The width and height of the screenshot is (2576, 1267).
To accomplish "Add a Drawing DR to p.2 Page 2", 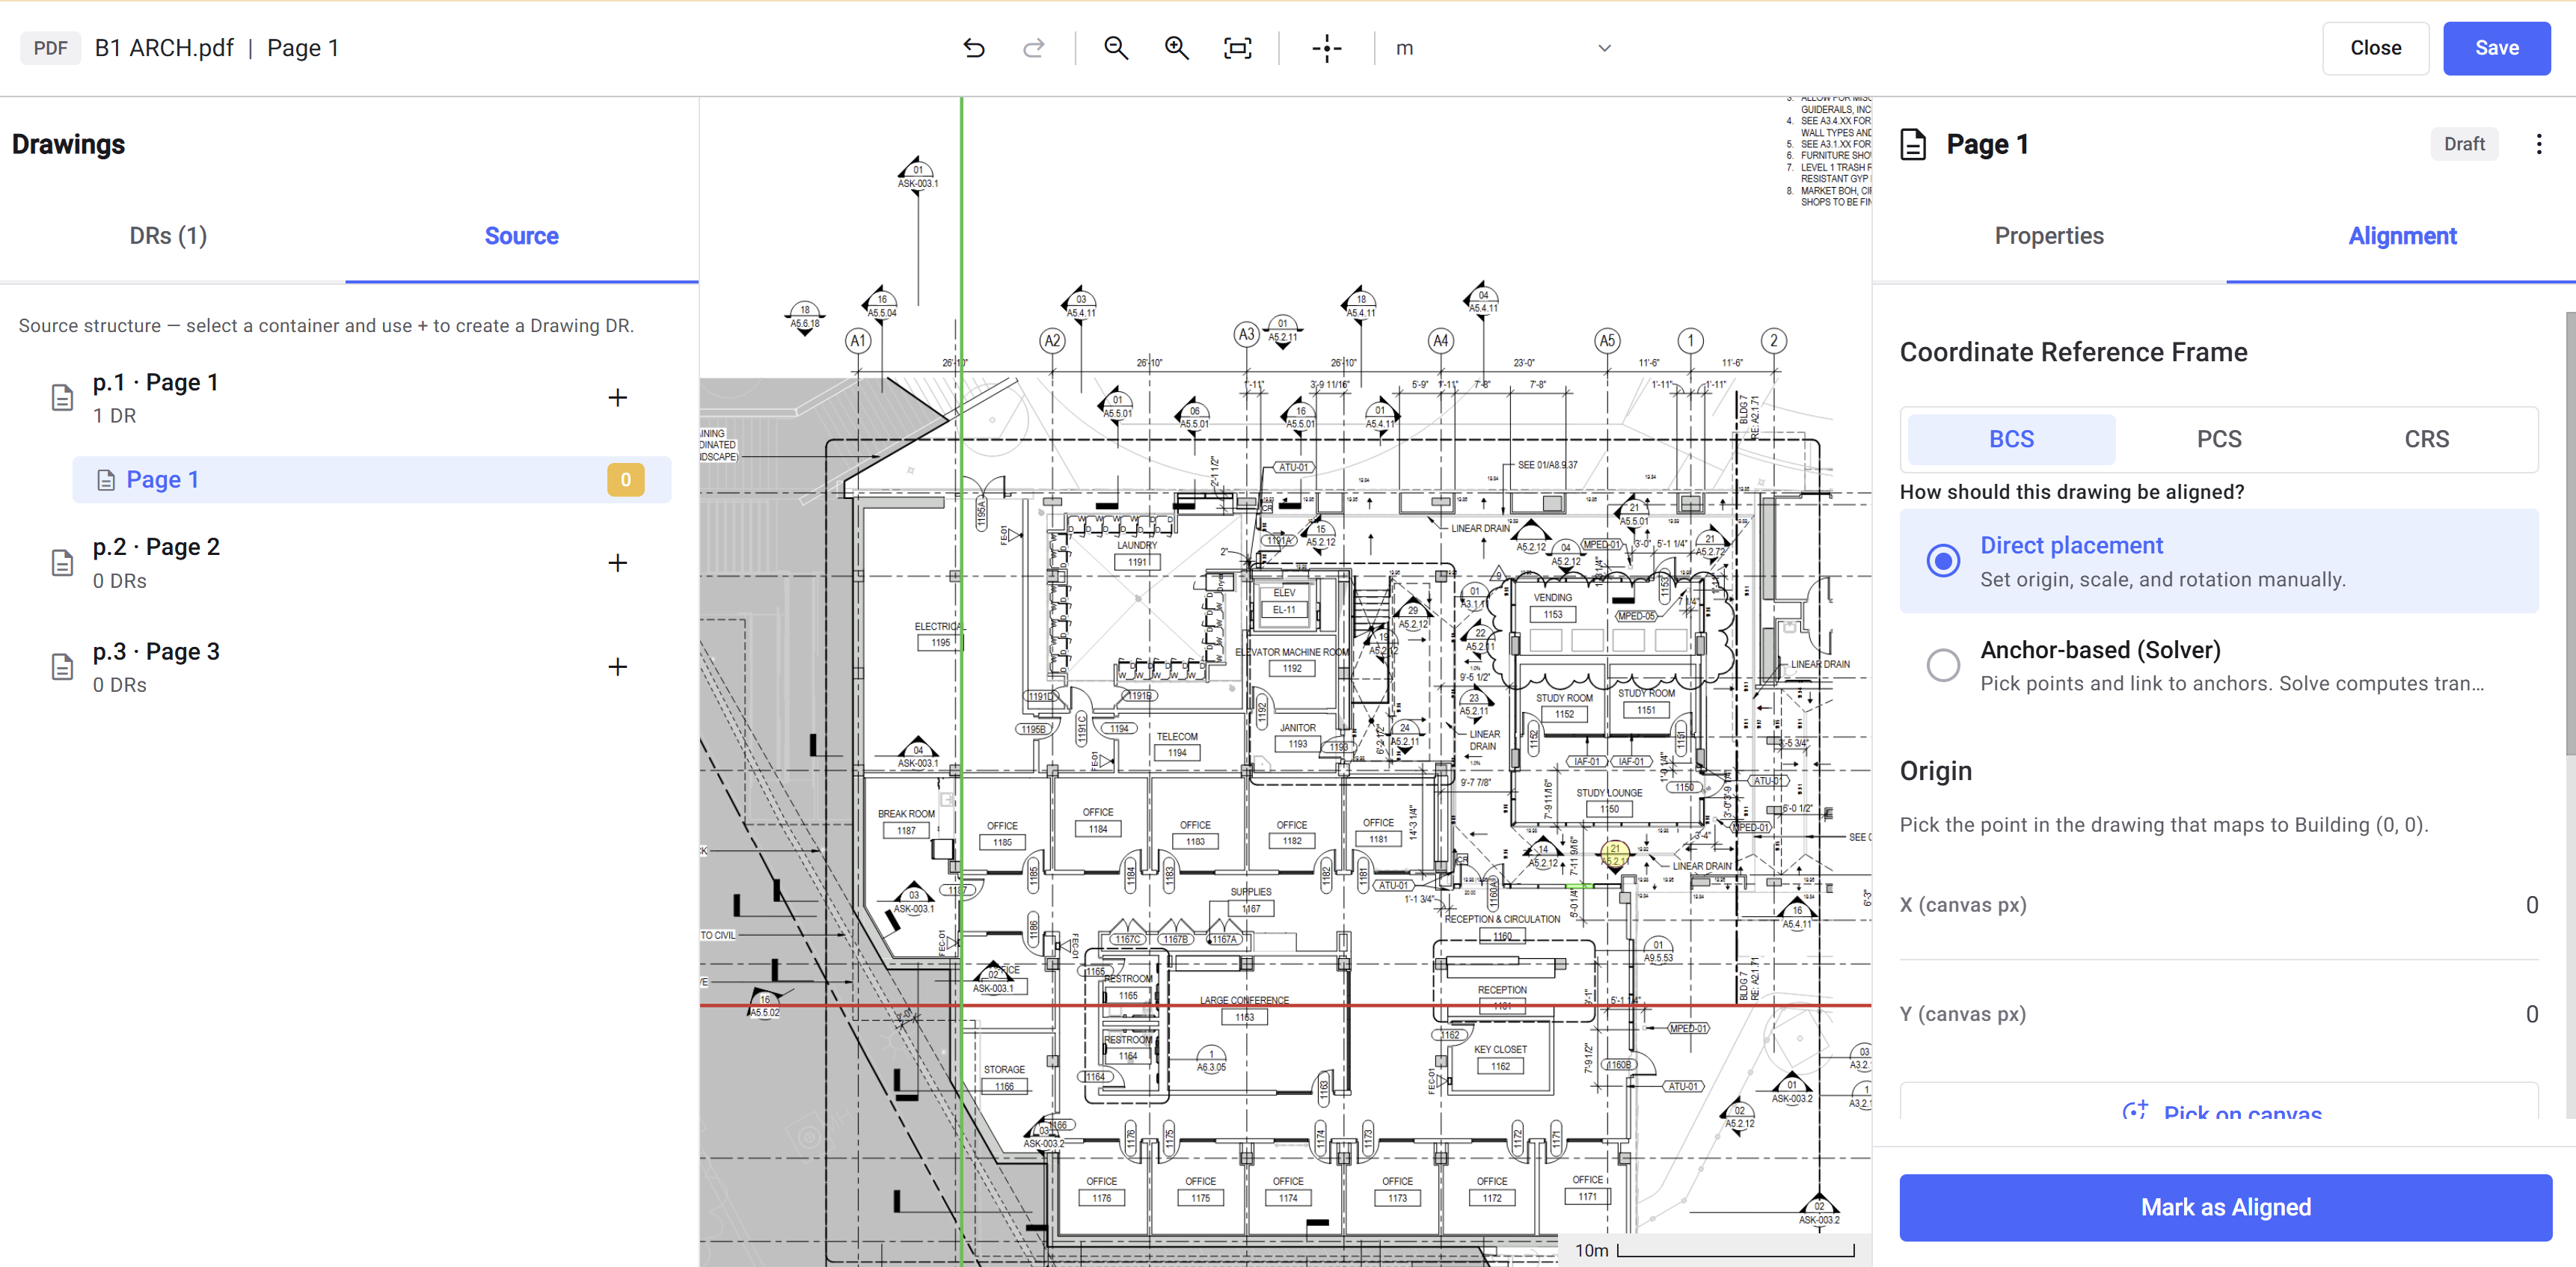I will (x=618, y=563).
